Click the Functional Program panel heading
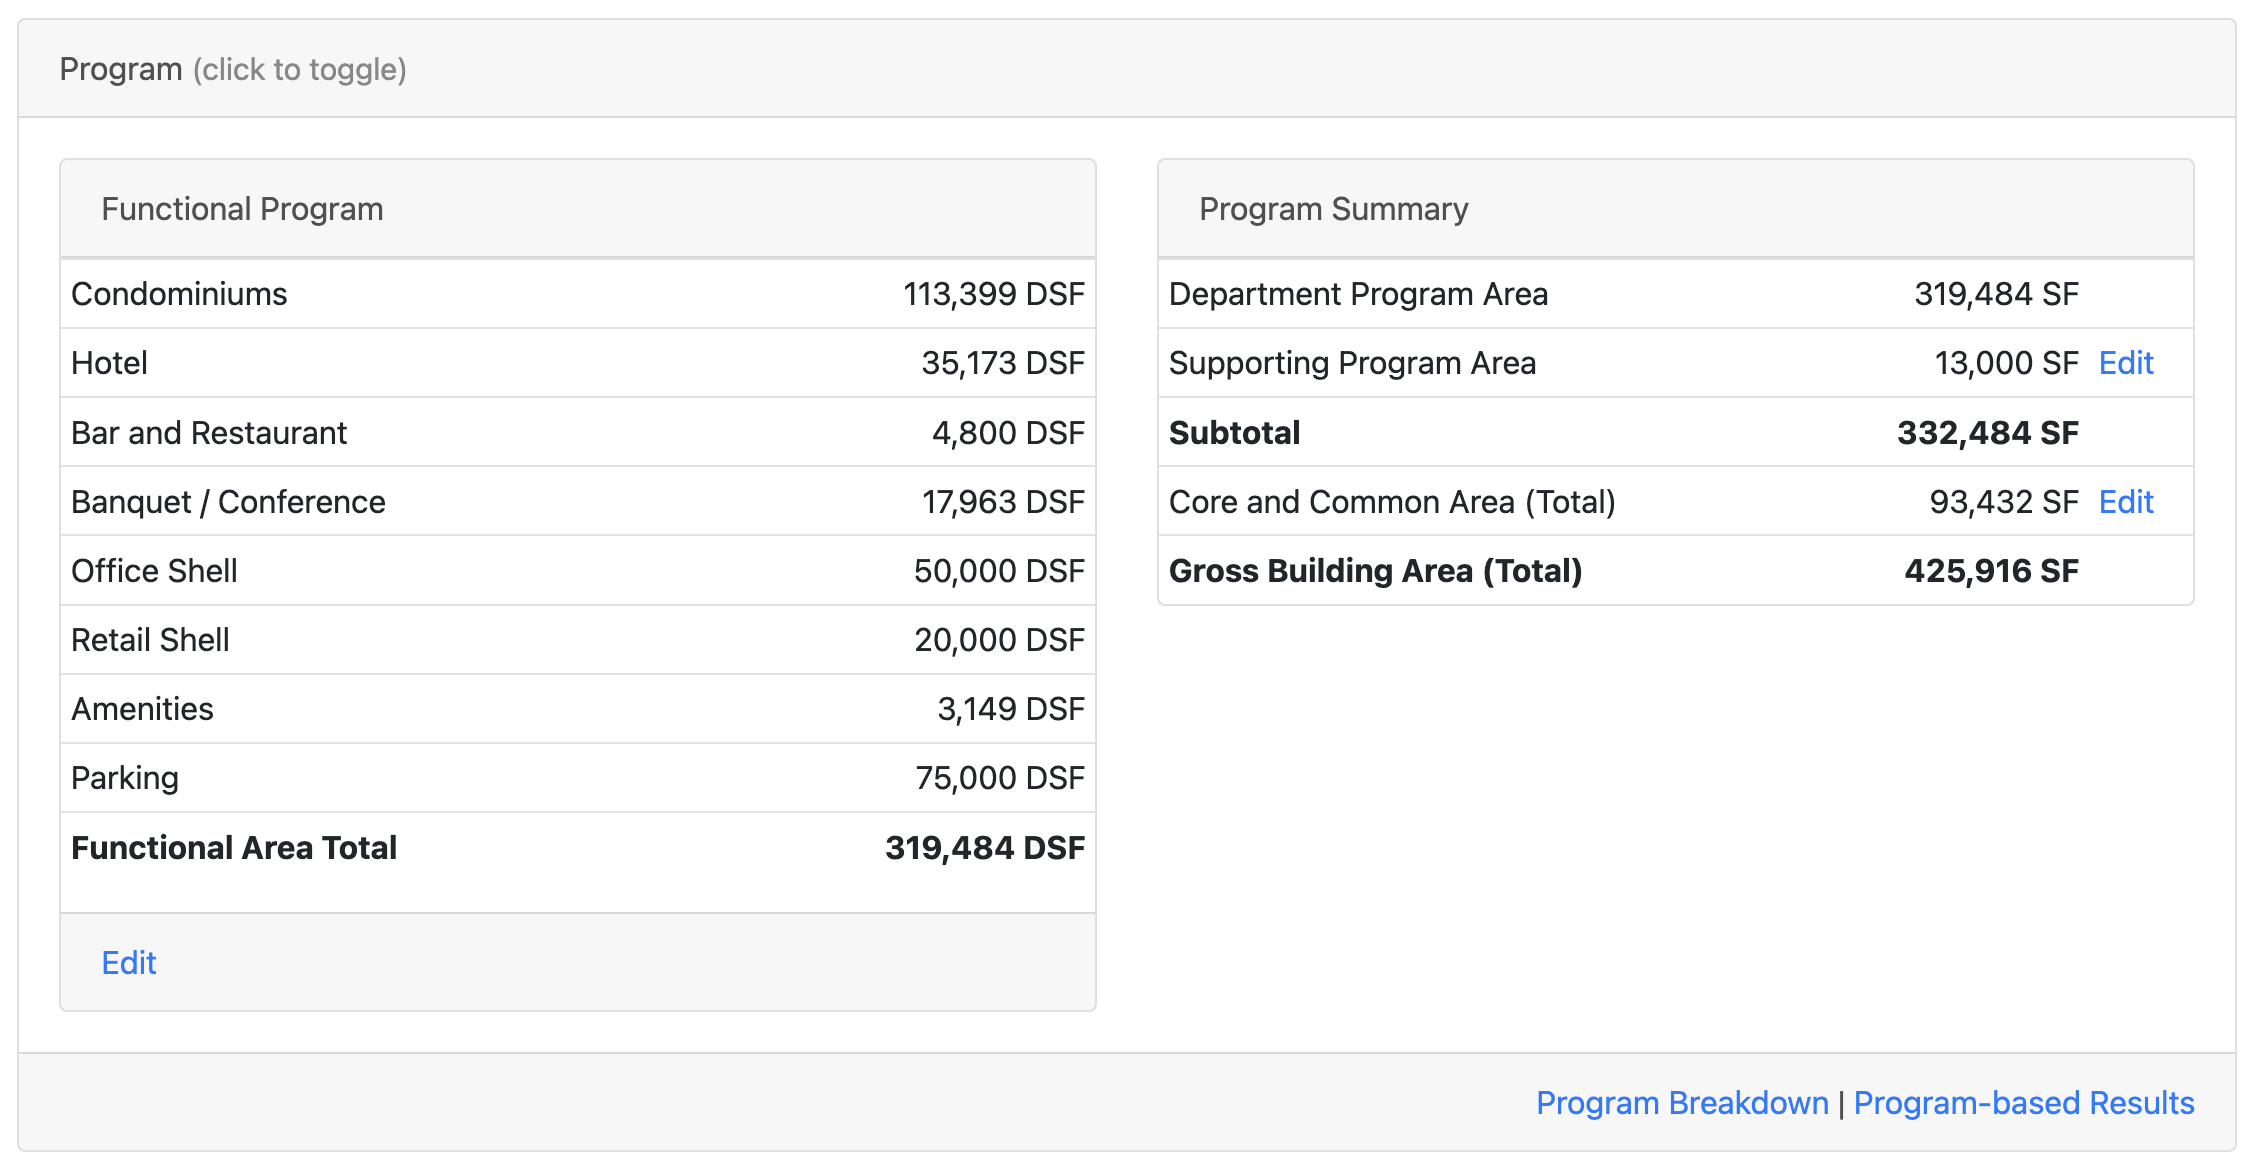This screenshot has height=1168, width=2255. tap(243, 209)
